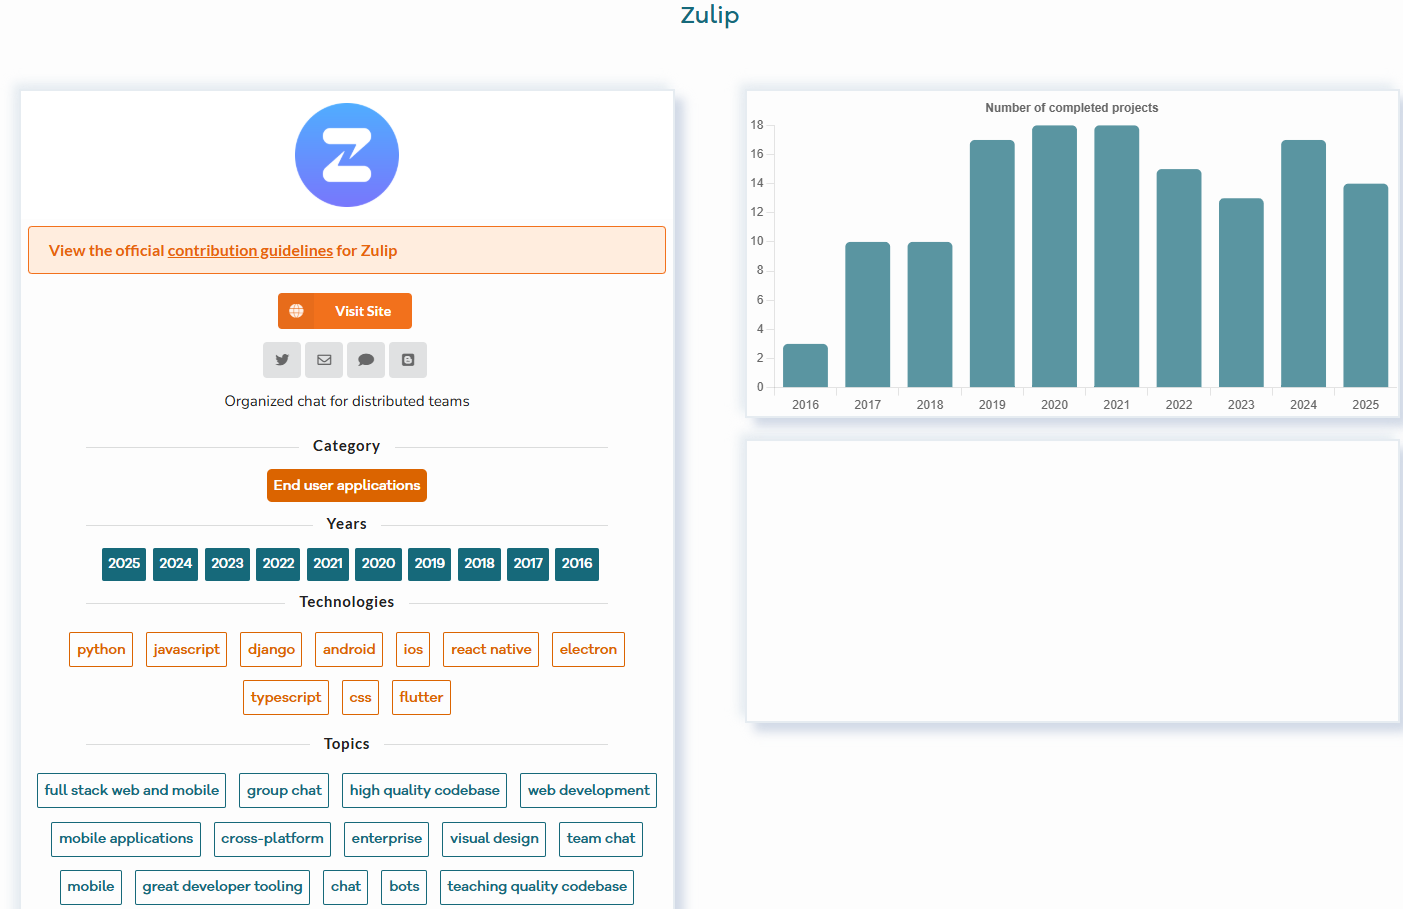Filter by the python technology tag
Image resolution: width=1403 pixels, height=909 pixels.
click(101, 650)
